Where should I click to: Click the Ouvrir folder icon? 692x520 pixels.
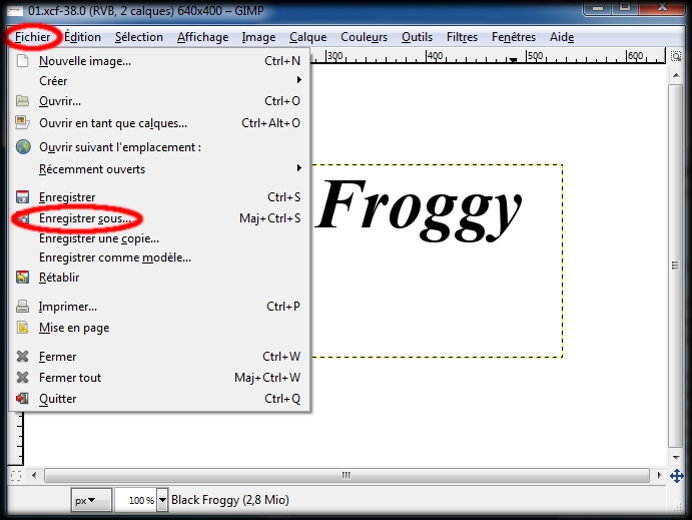coord(22,101)
